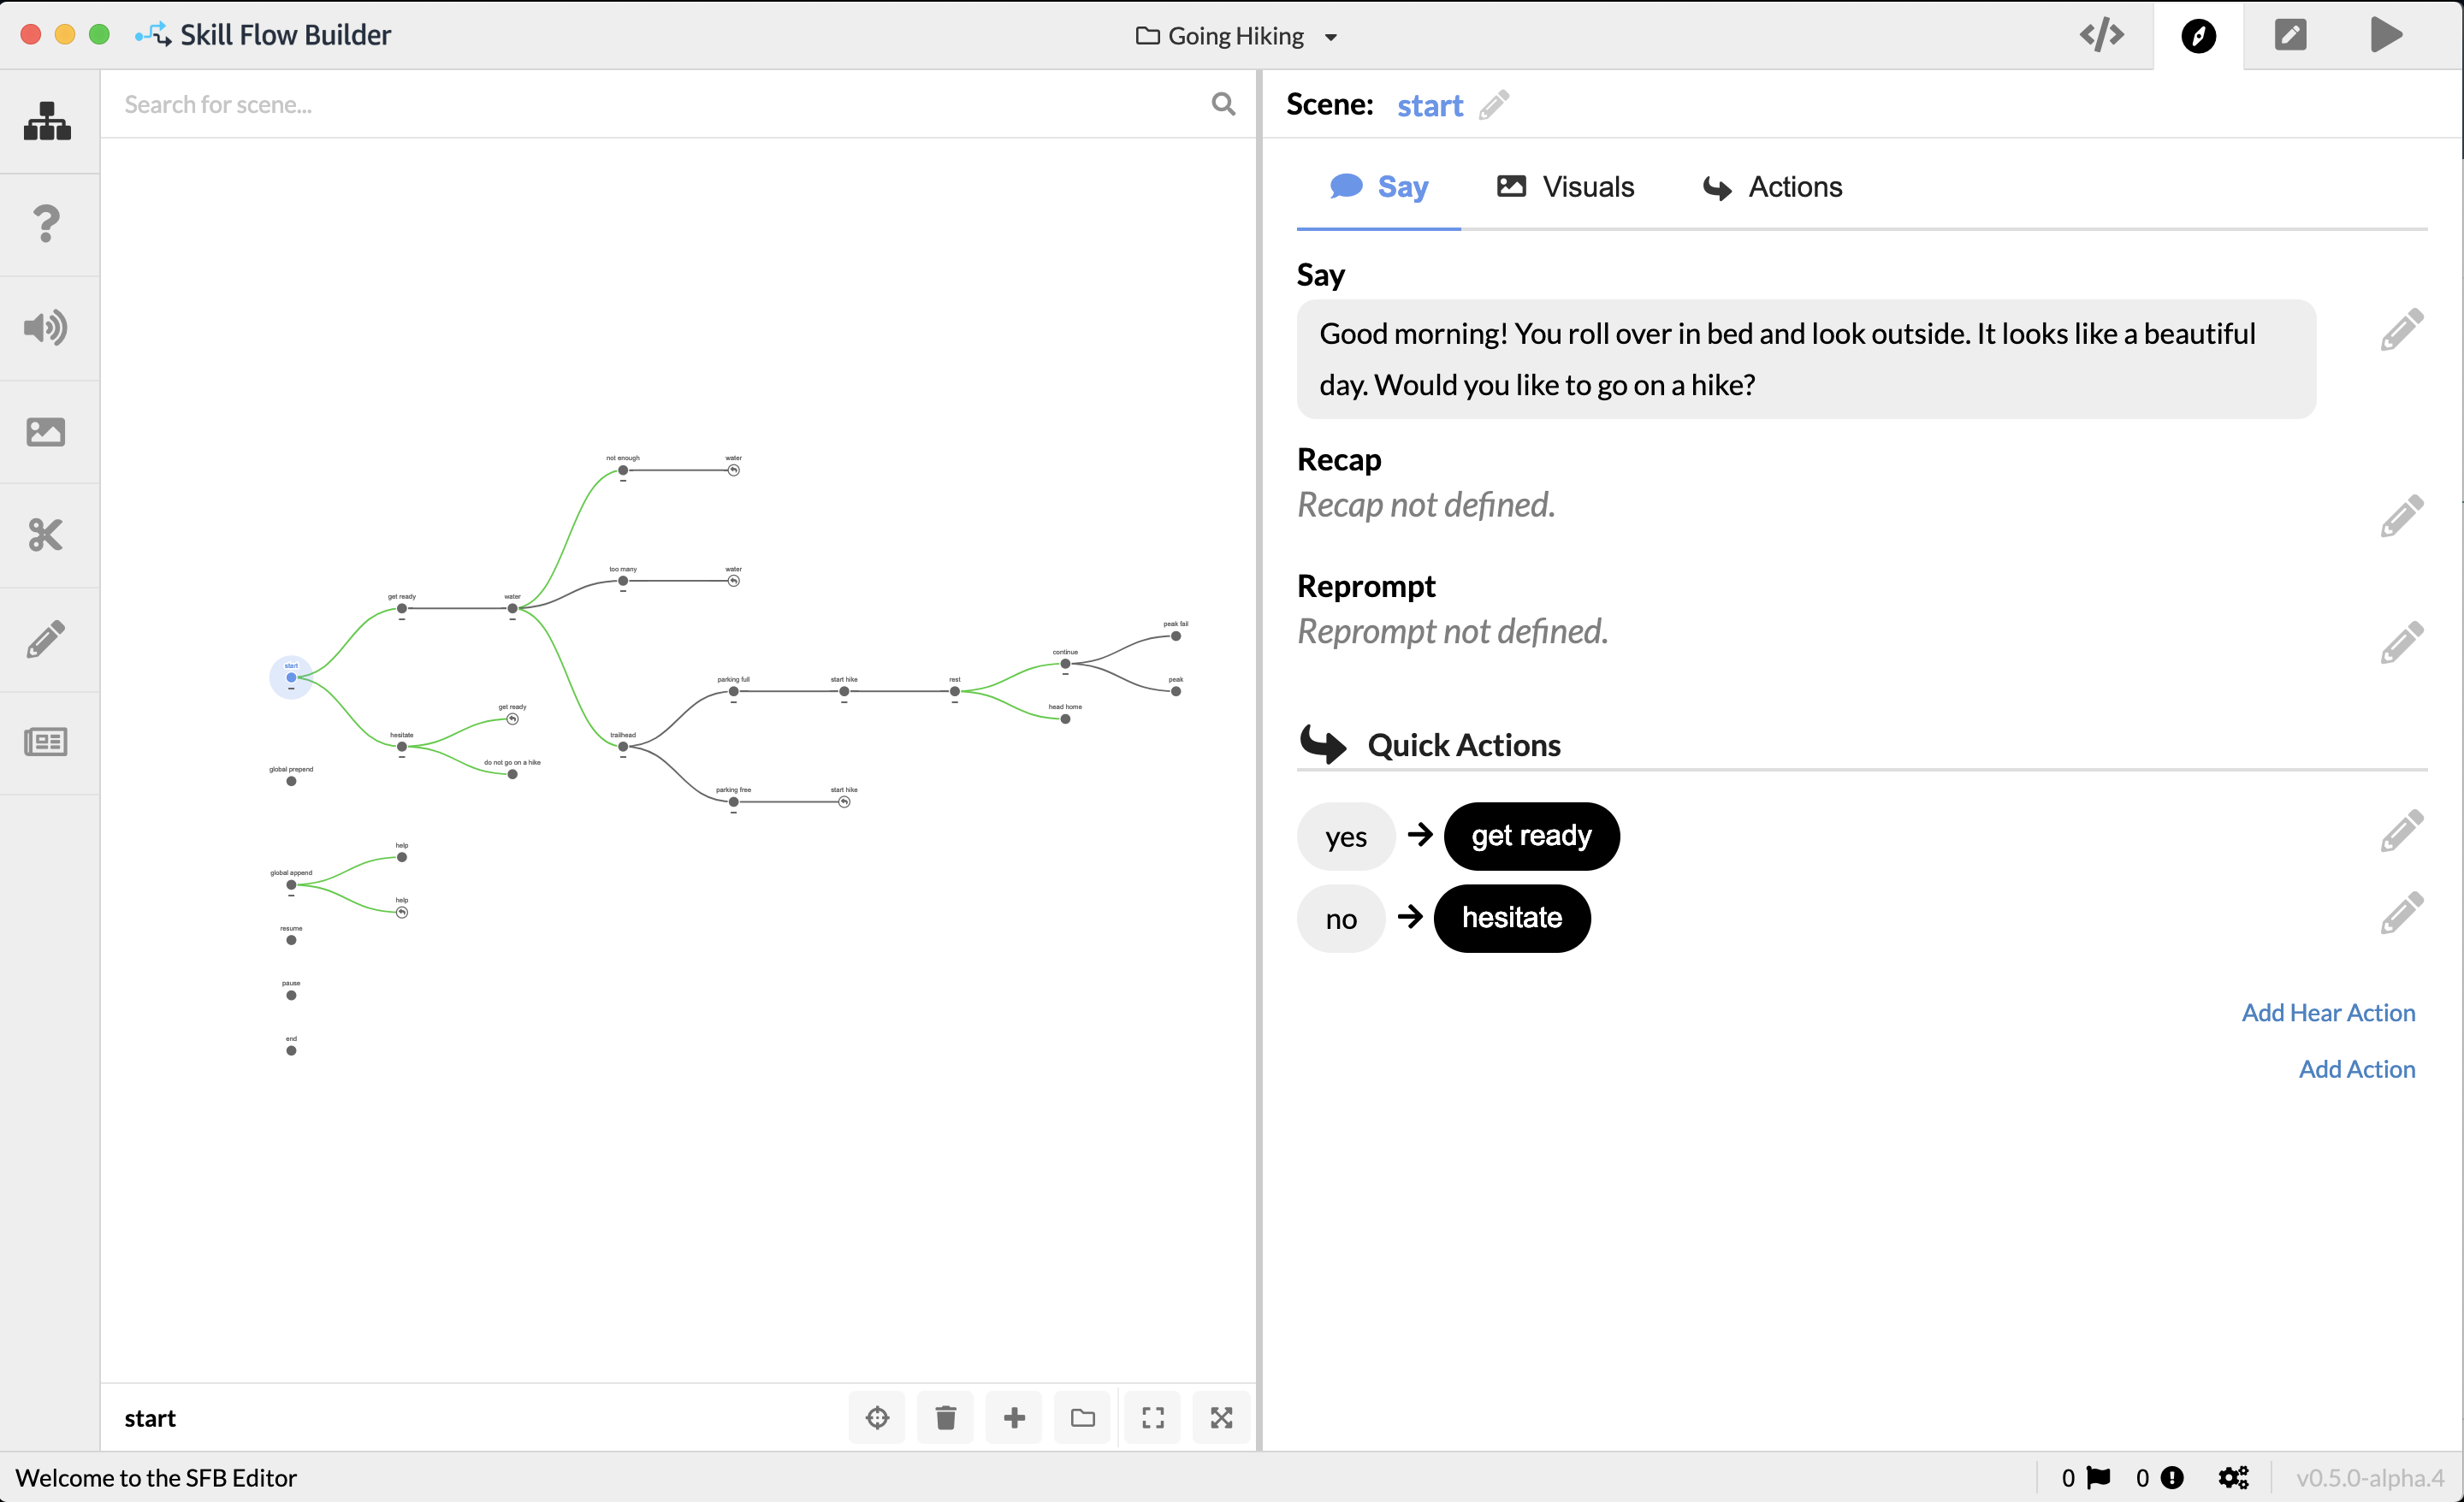Image resolution: width=2464 pixels, height=1502 pixels.
Task: Click the Add Hear Action link
Action: point(2327,1012)
